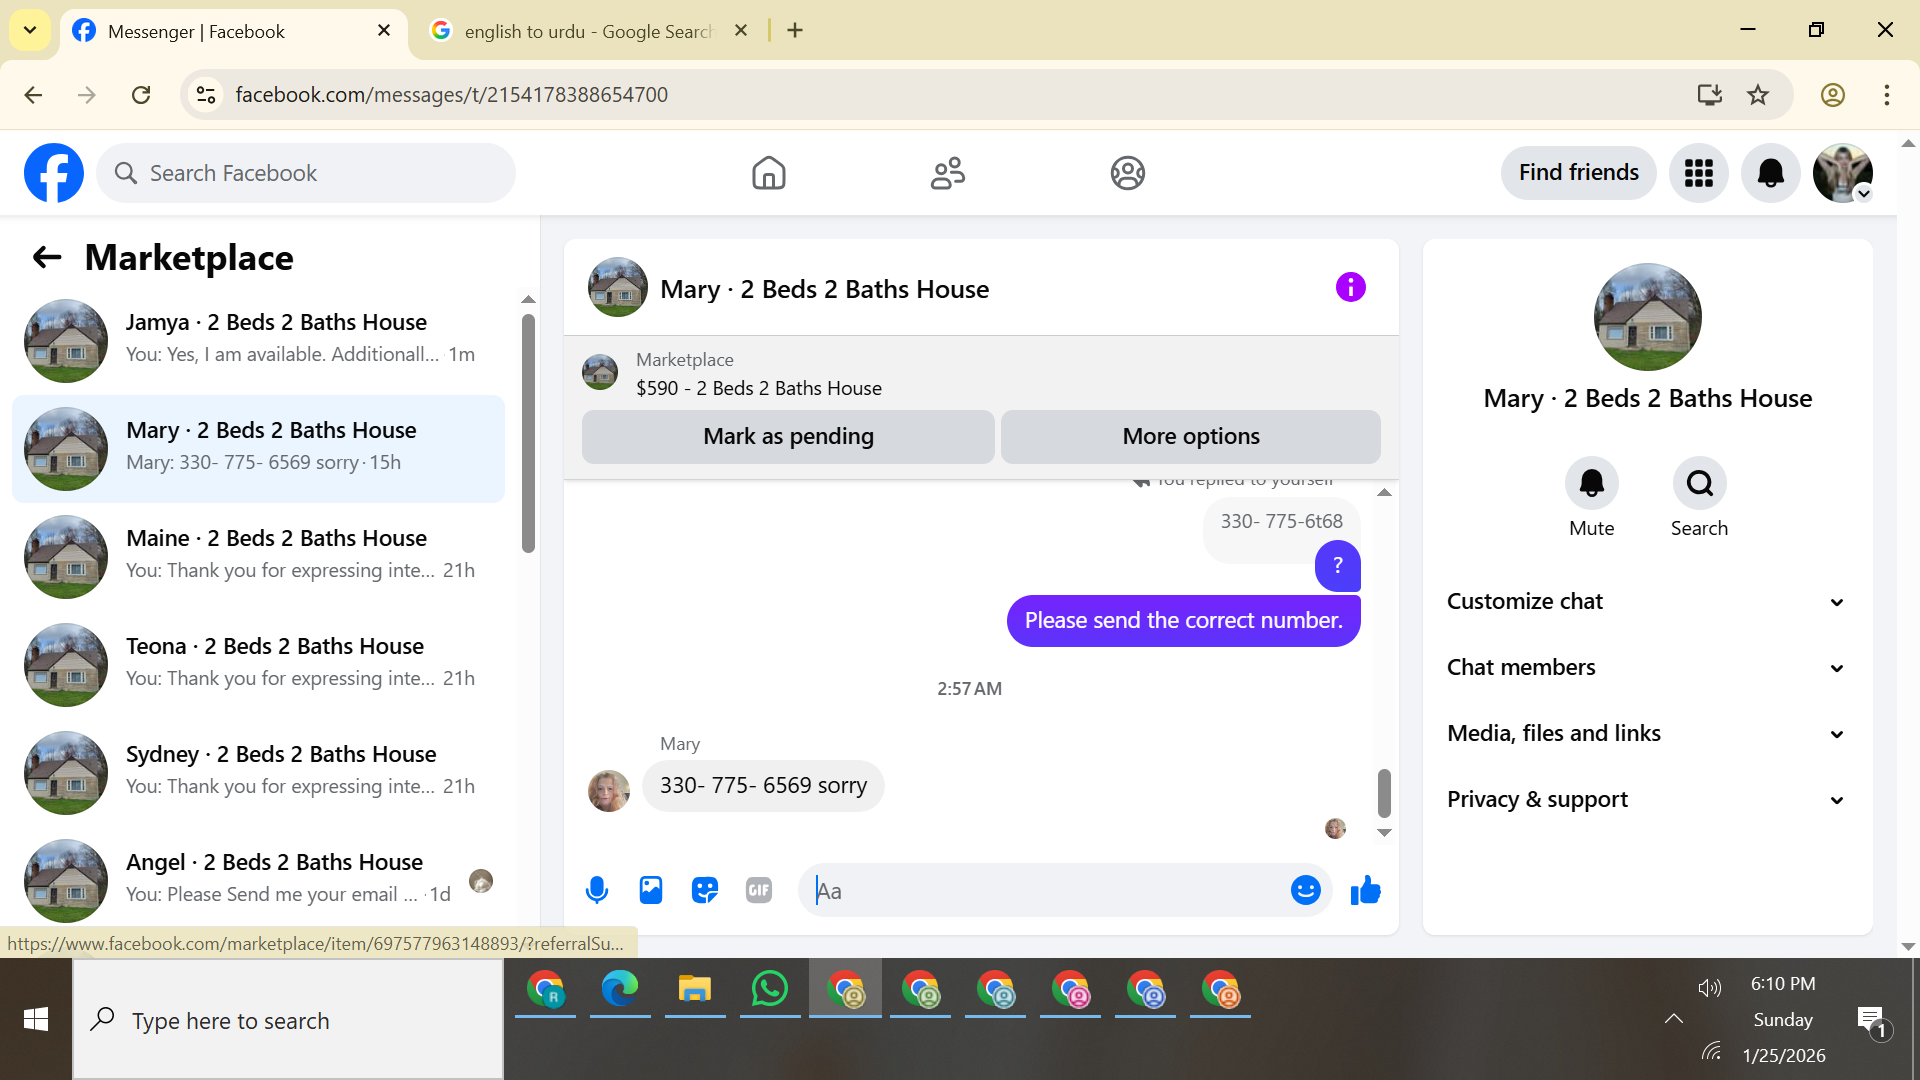The width and height of the screenshot is (1920, 1080).
Task: Open the $590 - 2 Beds 2 Baths House listing
Action: click(759, 388)
